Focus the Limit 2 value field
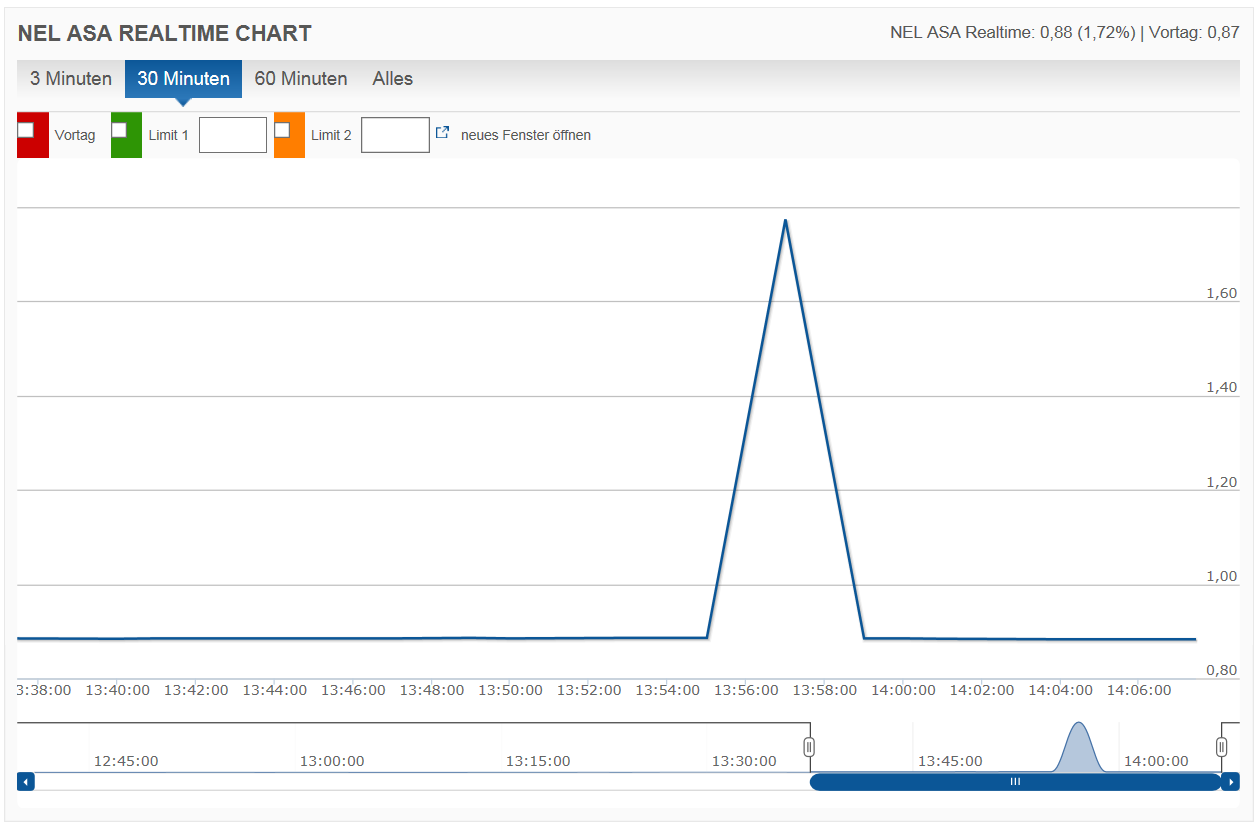 pyautogui.click(x=395, y=135)
